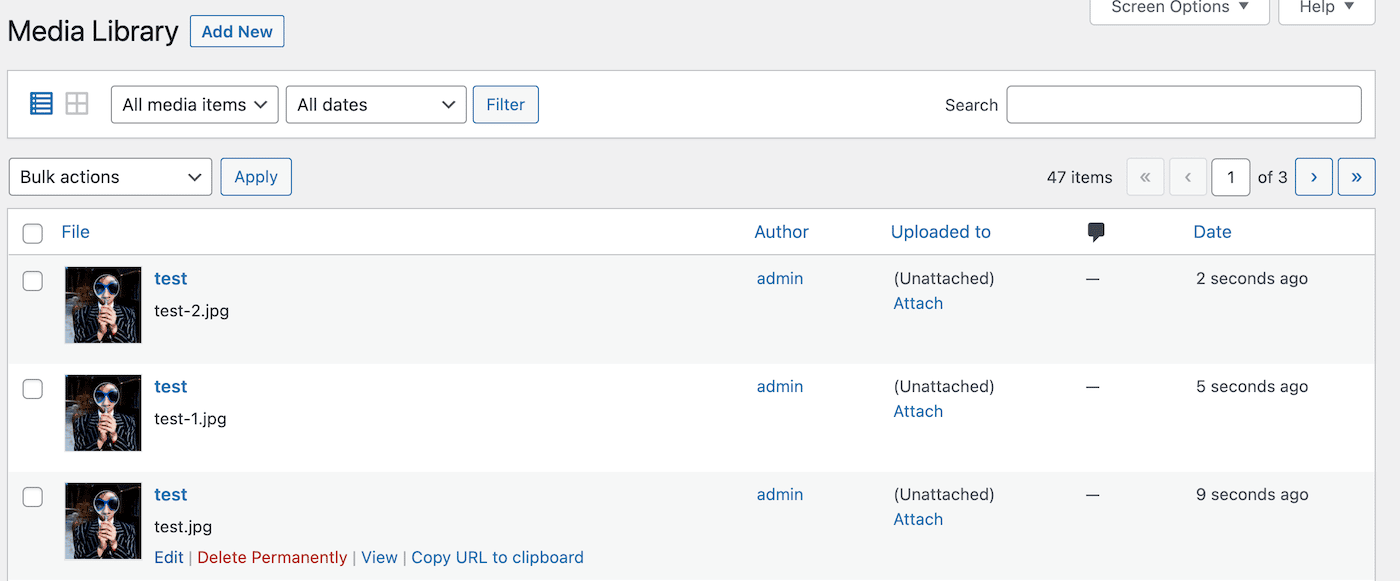Jump to last page of media
The height and width of the screenshot is (581, 1400).
click(1356, 177)
